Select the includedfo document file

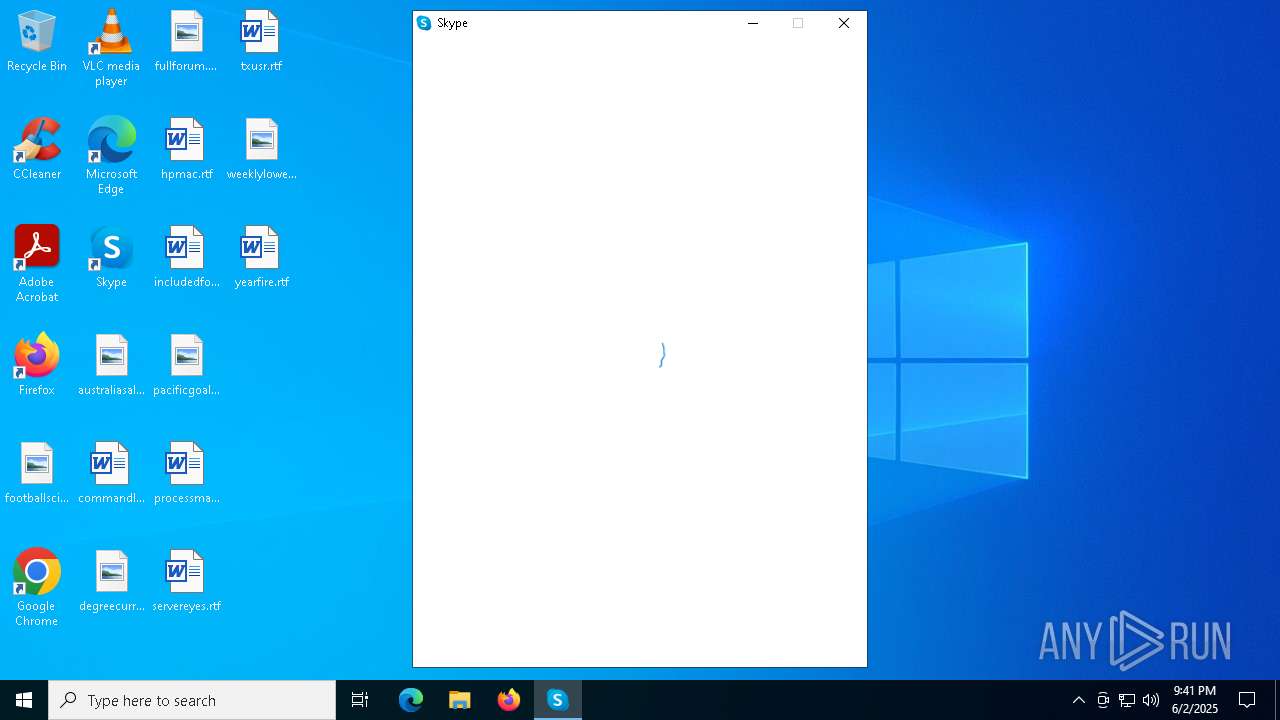click(186, 258)
